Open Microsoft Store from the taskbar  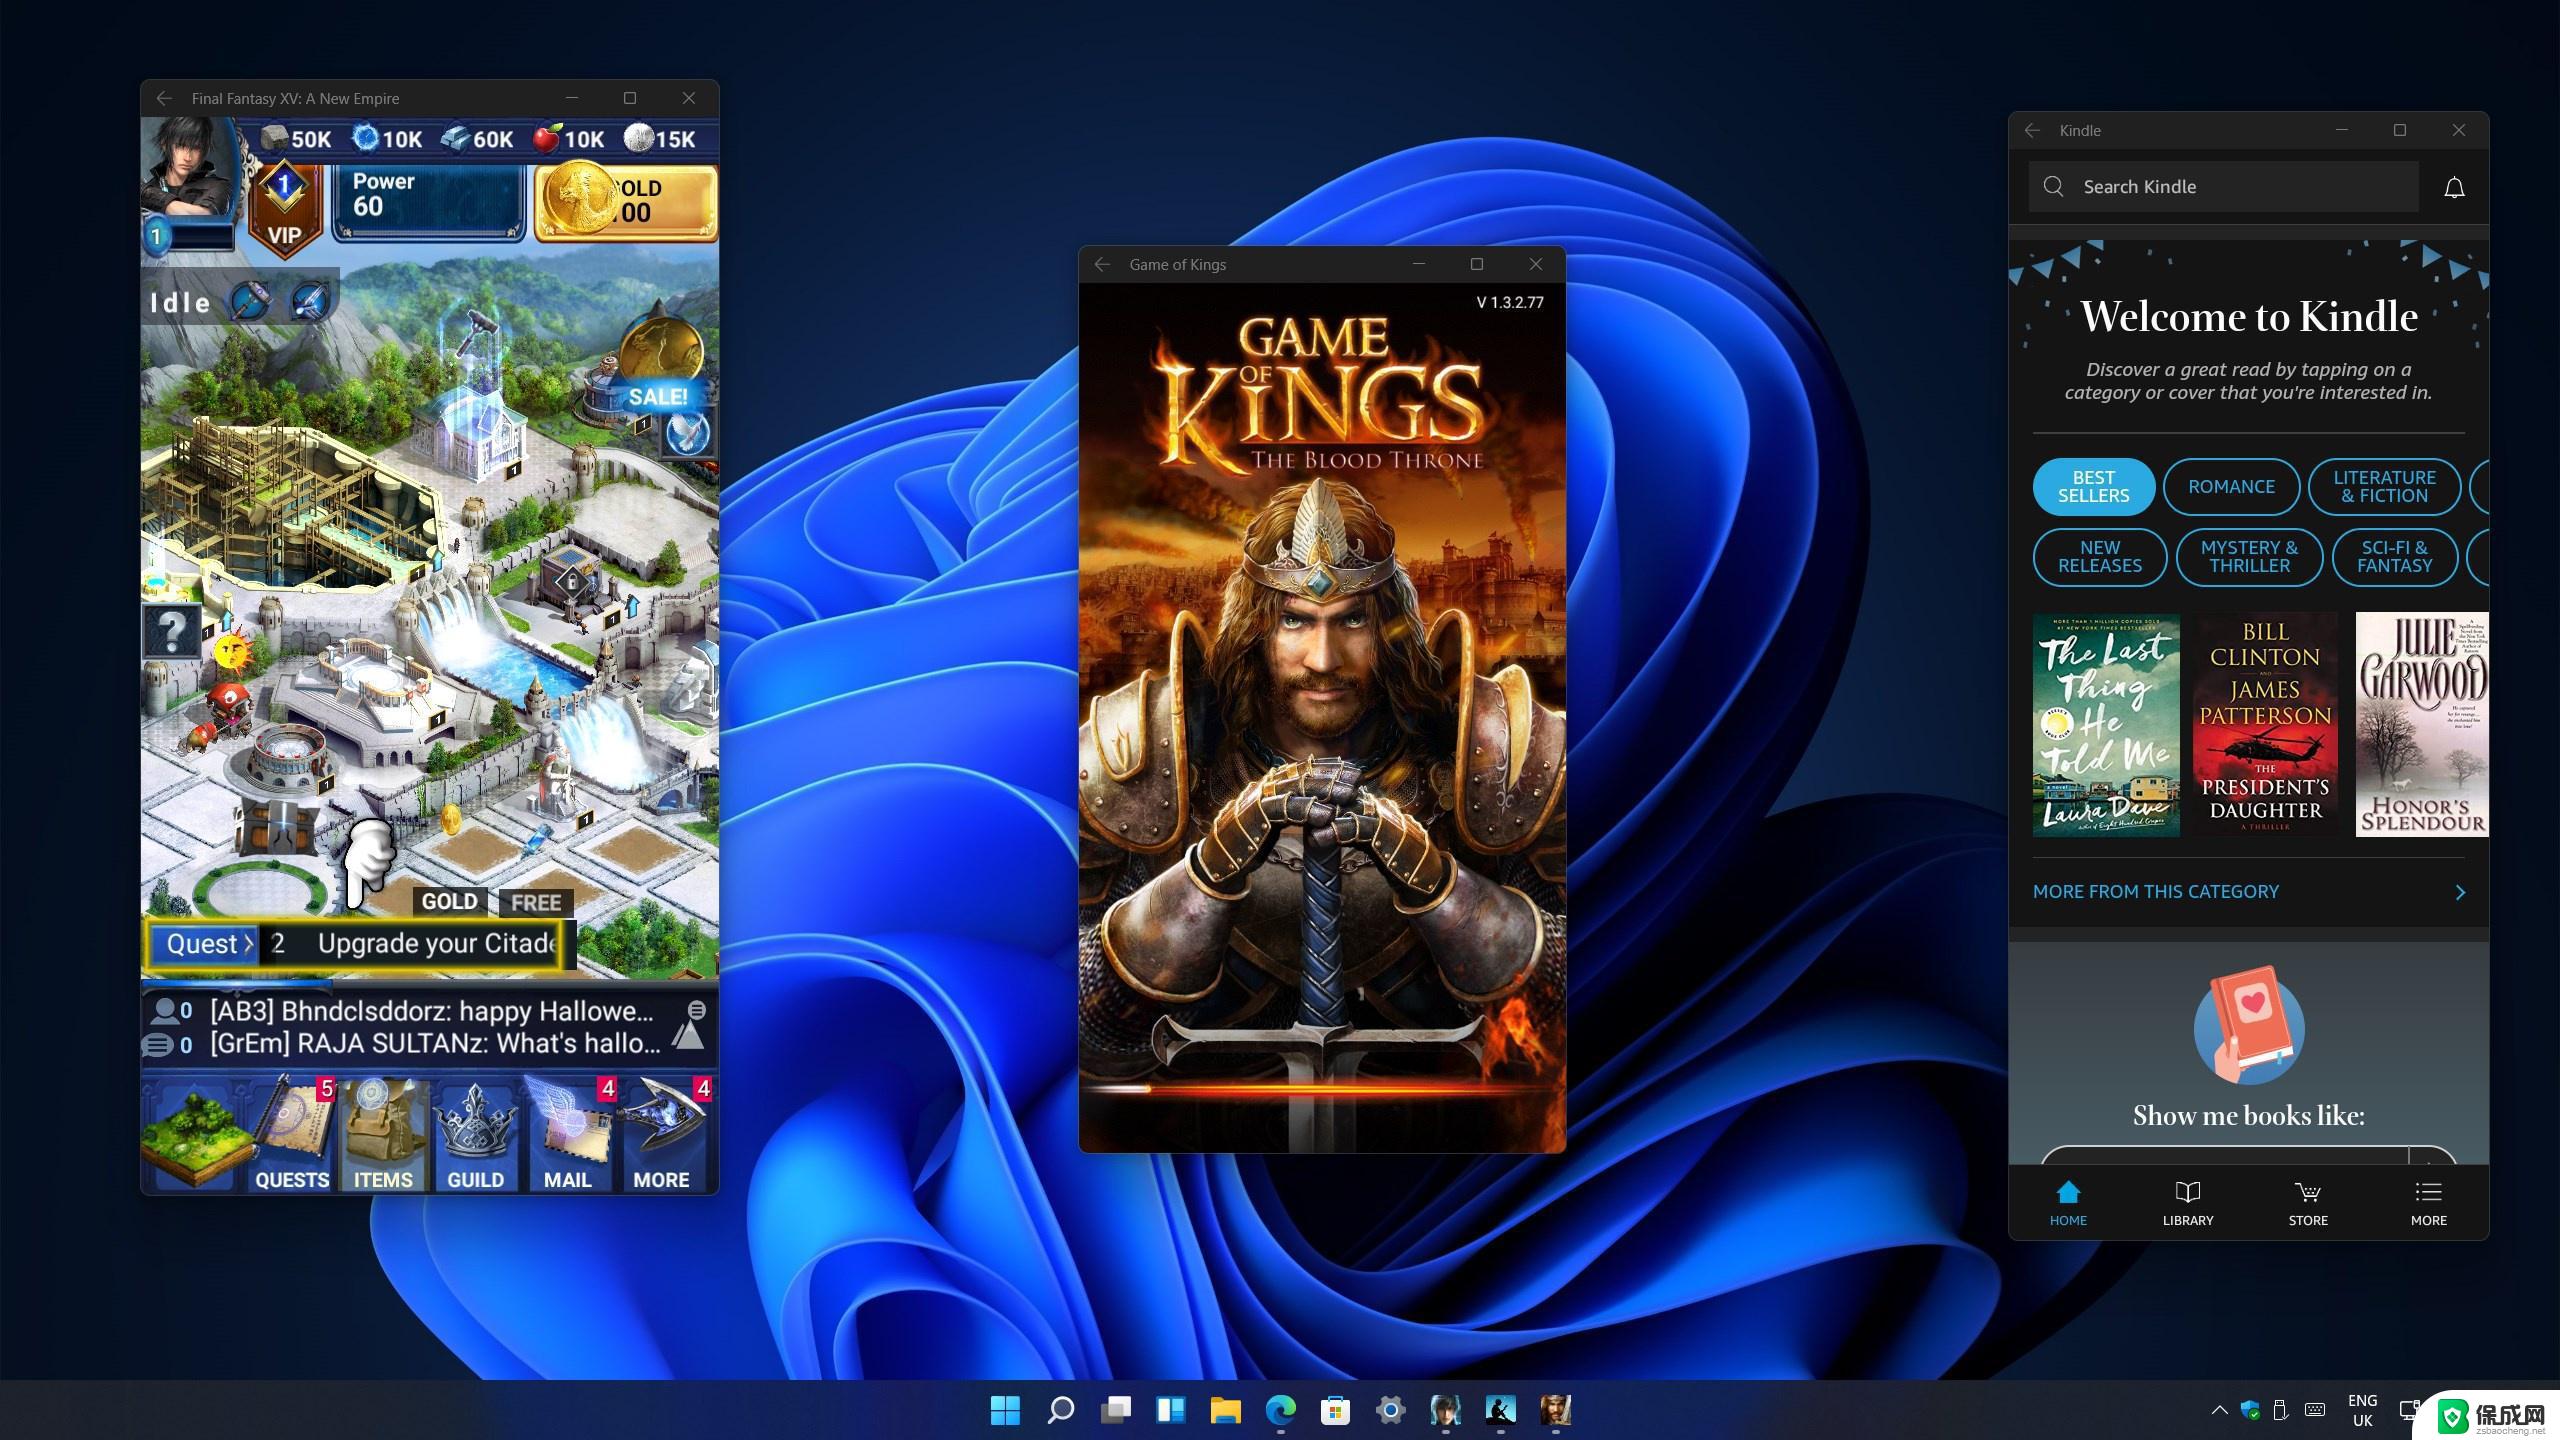[1335, 1410]
